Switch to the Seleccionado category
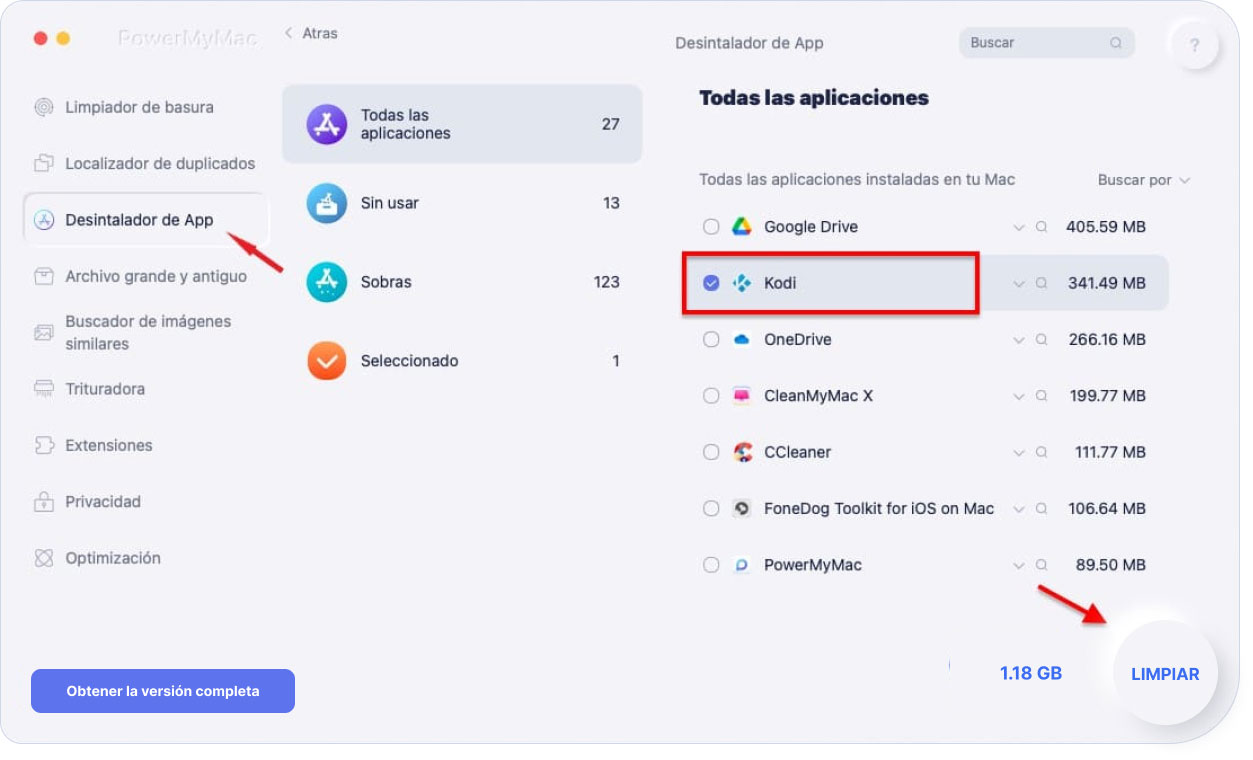The height and width of the screenshot is (760, 1253). click(462, 361)
